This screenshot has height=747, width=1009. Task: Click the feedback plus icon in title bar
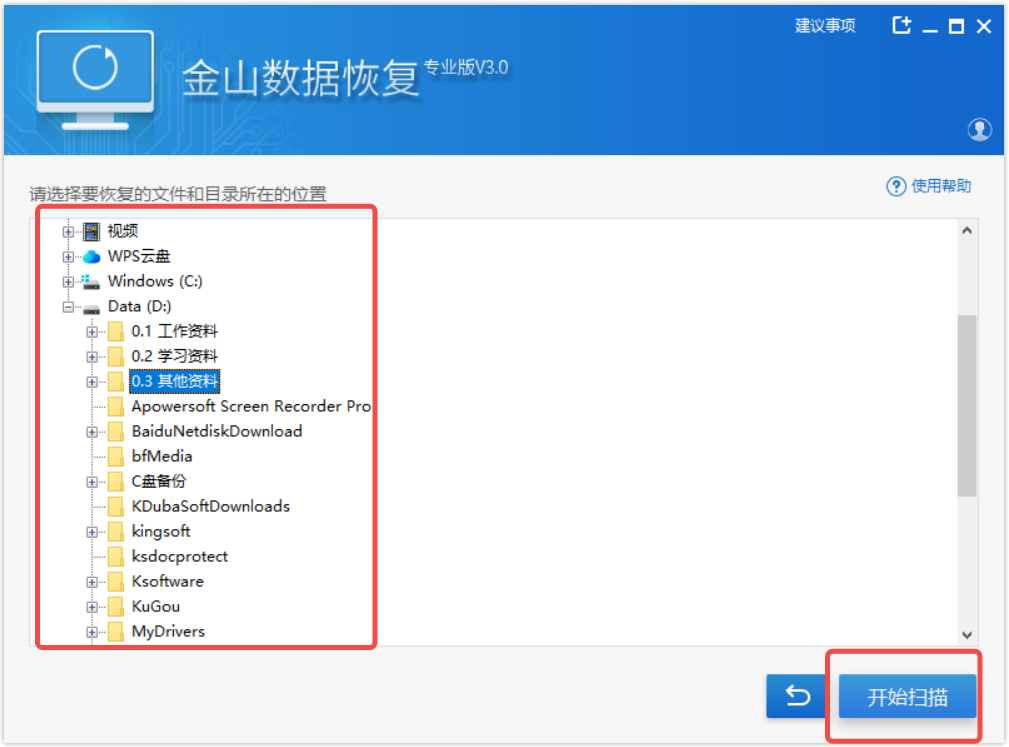(x=901, y=26)
